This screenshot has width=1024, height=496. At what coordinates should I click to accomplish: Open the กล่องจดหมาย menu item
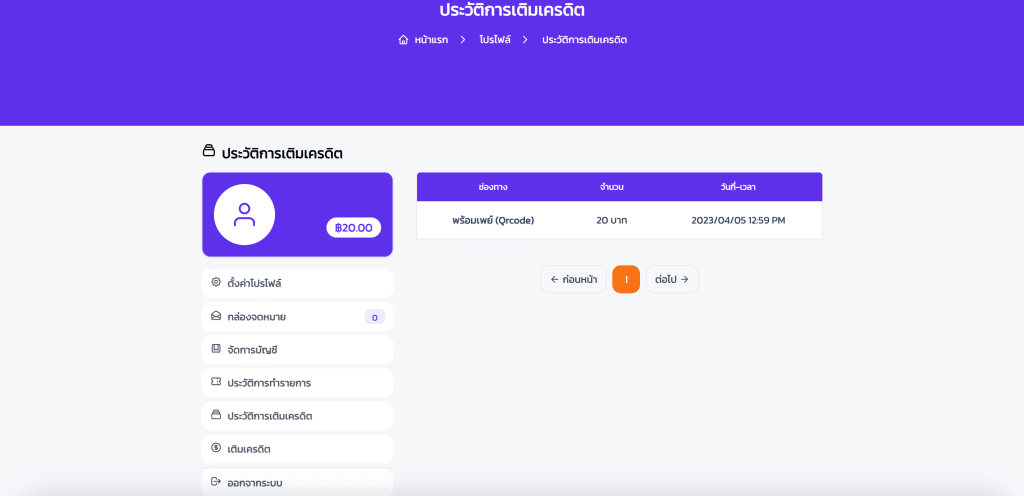point(298,317)
